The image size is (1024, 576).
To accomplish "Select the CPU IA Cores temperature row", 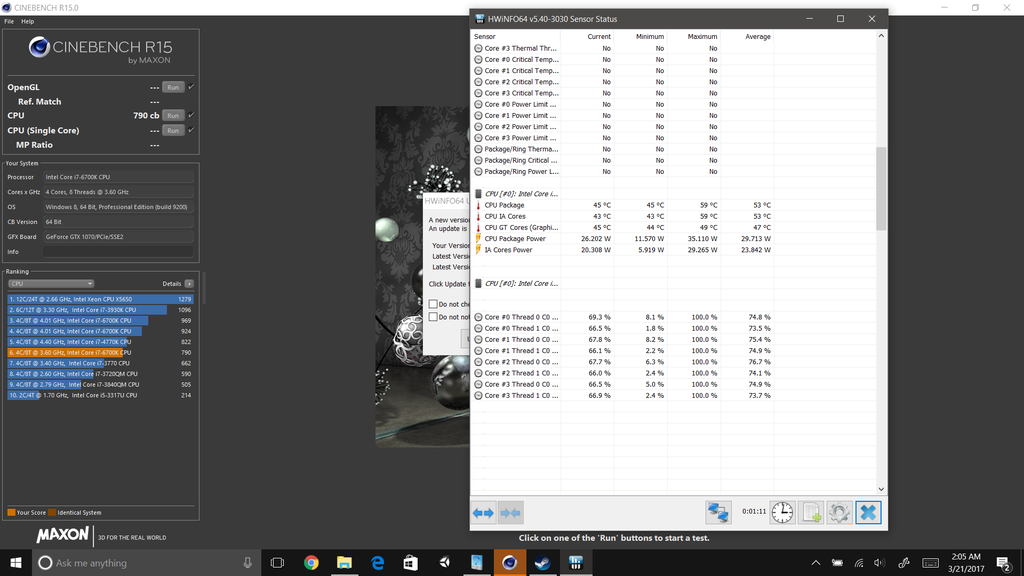I will click(622, 216).
